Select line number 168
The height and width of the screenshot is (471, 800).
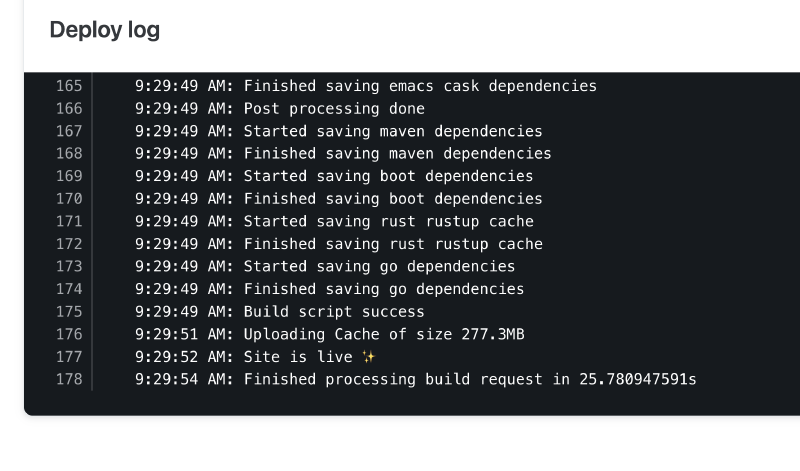69,154
